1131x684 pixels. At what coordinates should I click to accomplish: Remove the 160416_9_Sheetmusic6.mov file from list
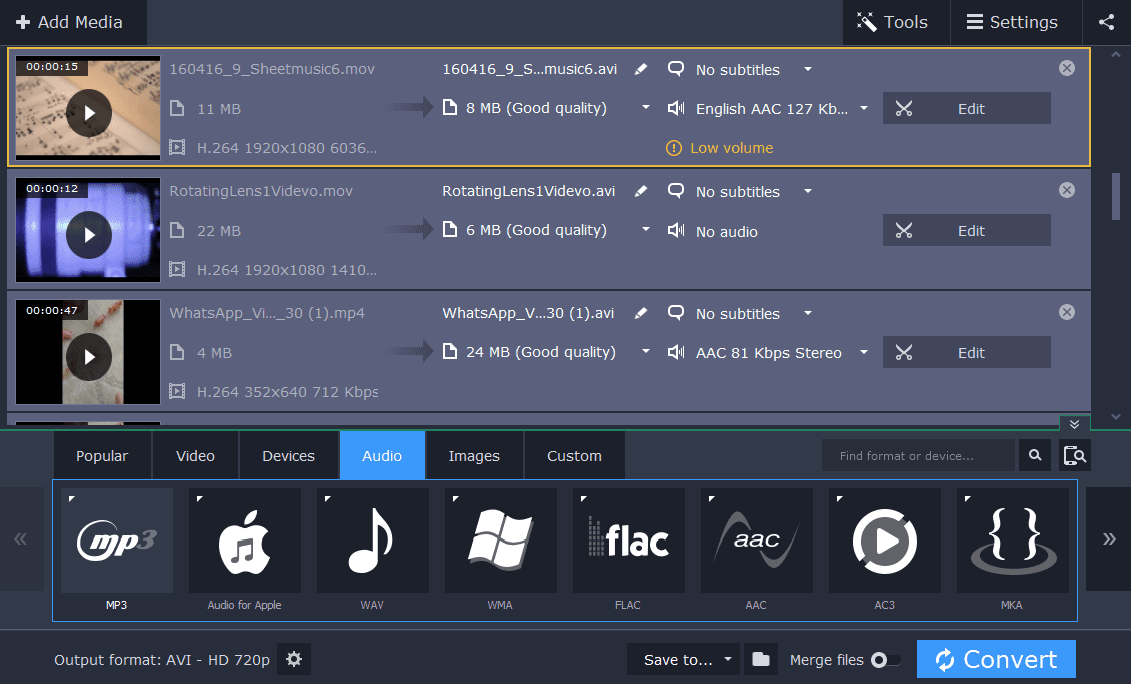pyautogui.click(x=1067, y=68)
